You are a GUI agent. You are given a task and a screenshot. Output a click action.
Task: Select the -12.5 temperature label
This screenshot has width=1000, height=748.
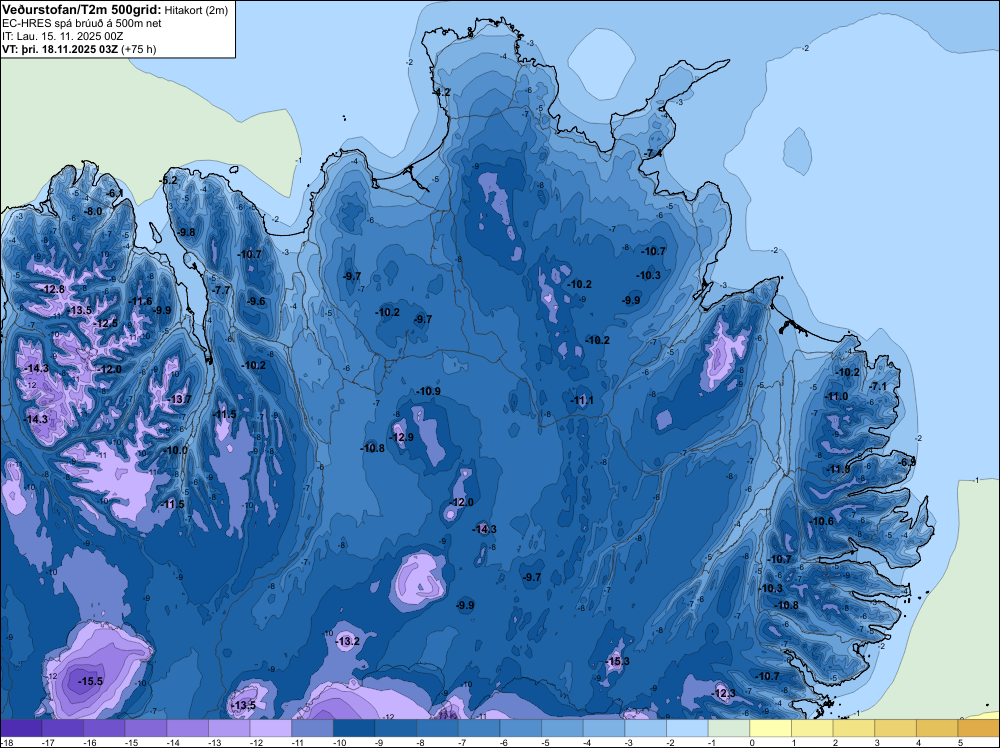coord(105,323)
